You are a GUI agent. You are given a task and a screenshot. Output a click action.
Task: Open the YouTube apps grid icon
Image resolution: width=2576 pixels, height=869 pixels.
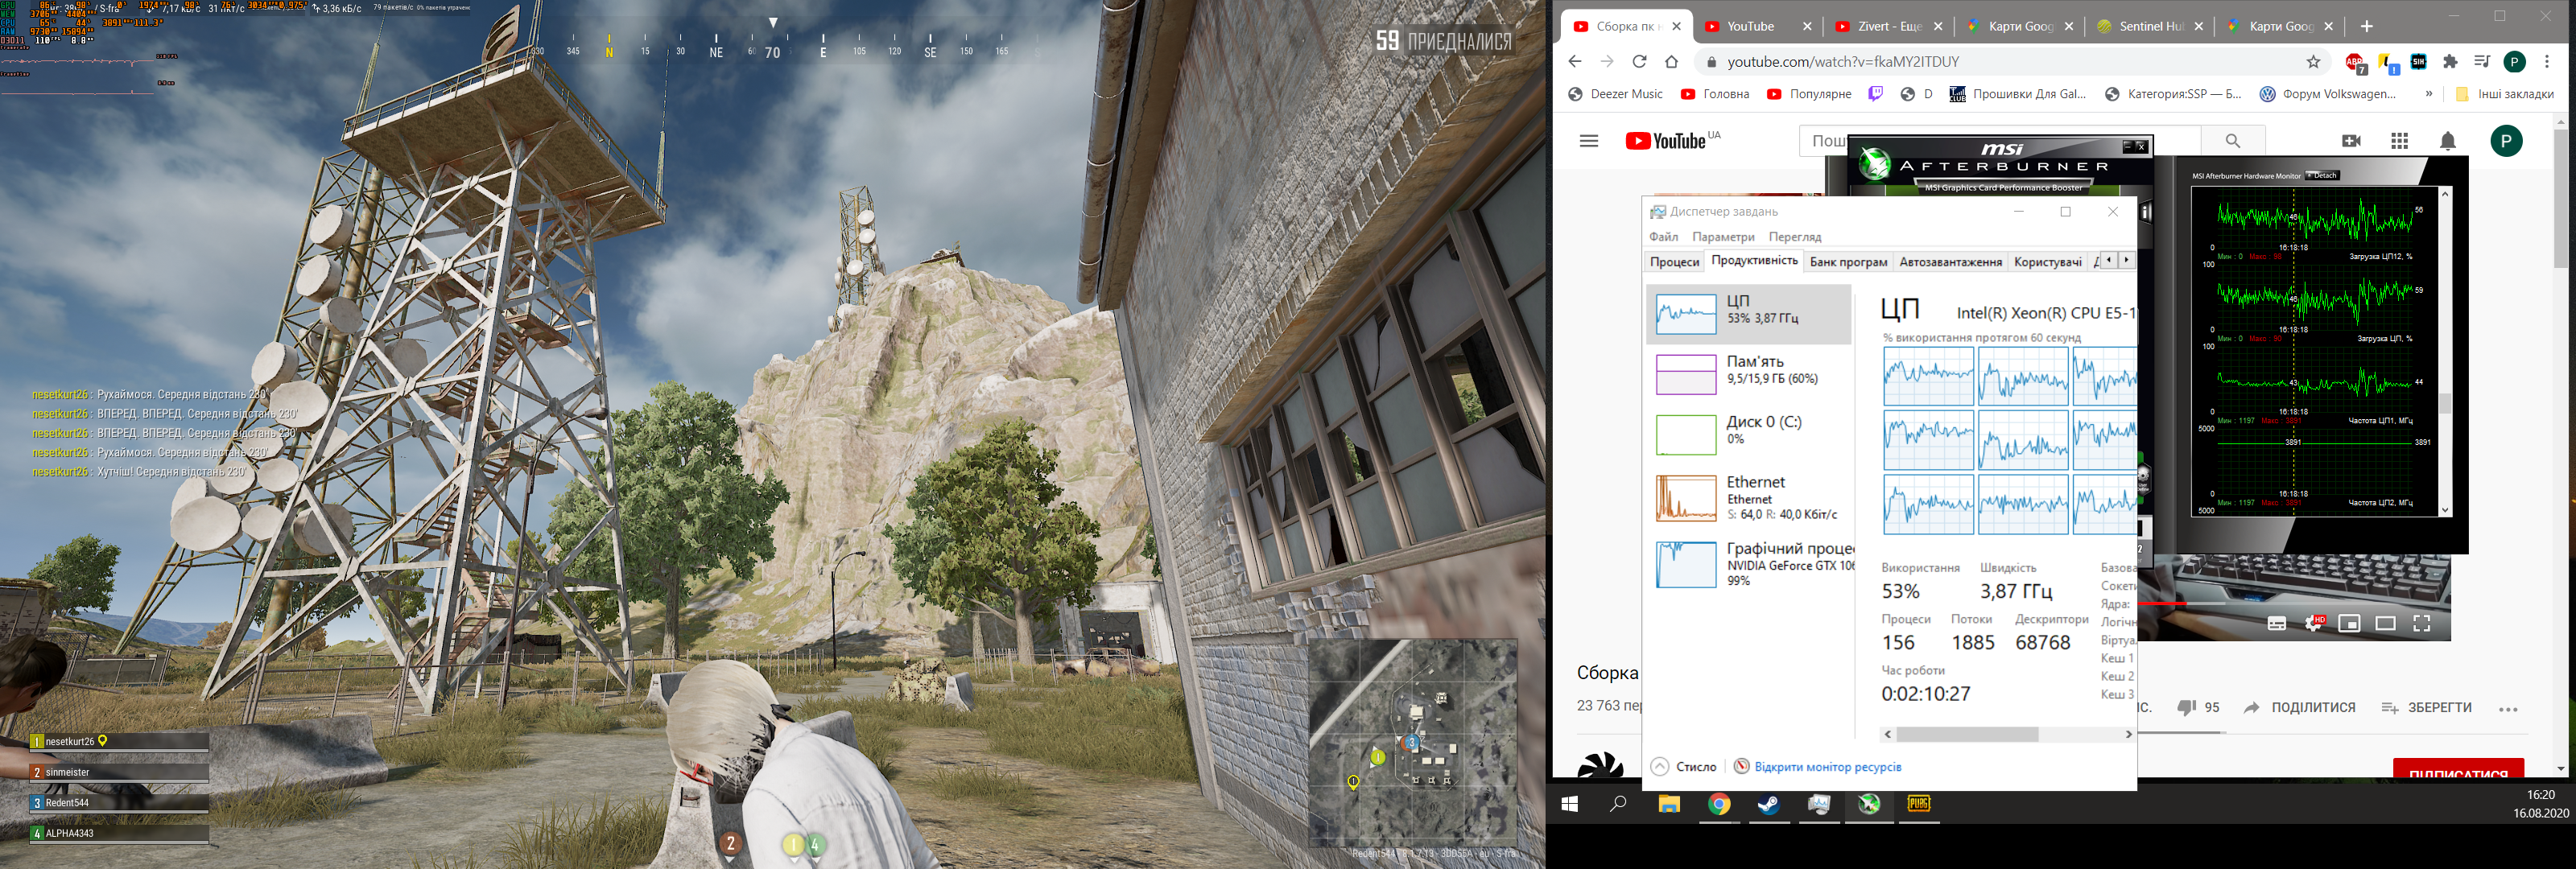(2399, 141)
